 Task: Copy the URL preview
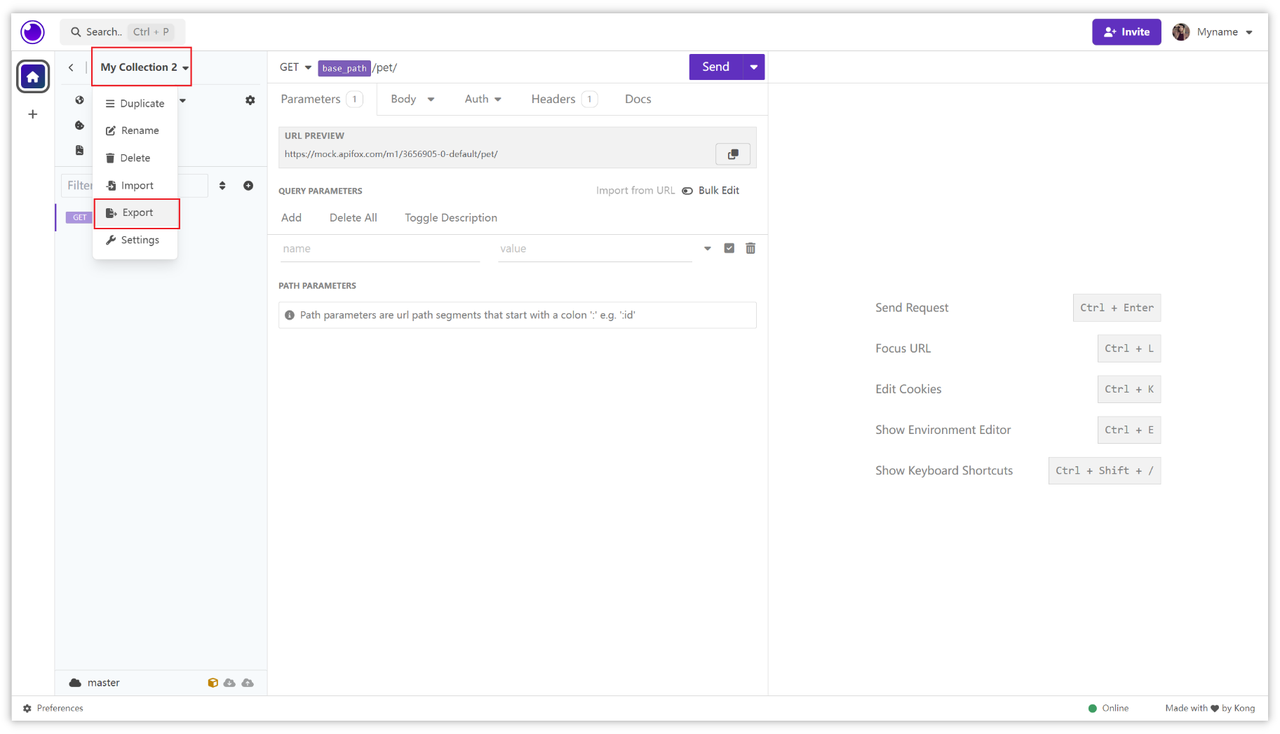click(733, 154)
